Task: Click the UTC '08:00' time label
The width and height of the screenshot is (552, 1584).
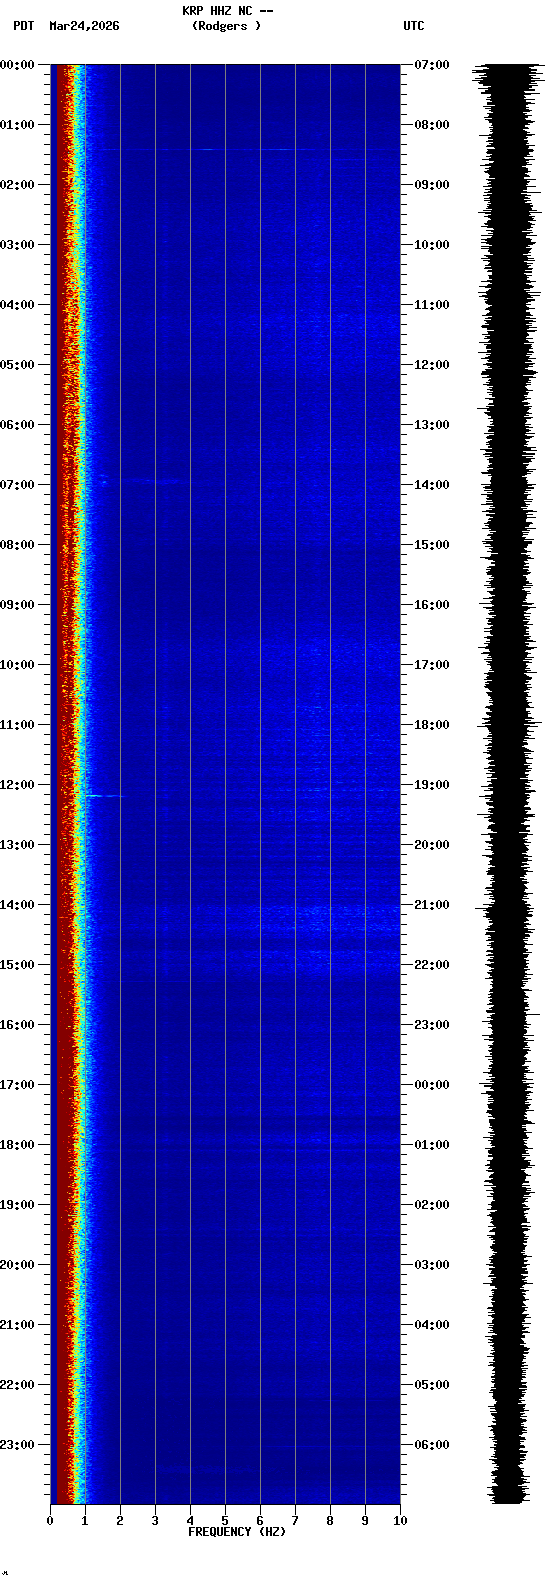Action: coord(431,125)
